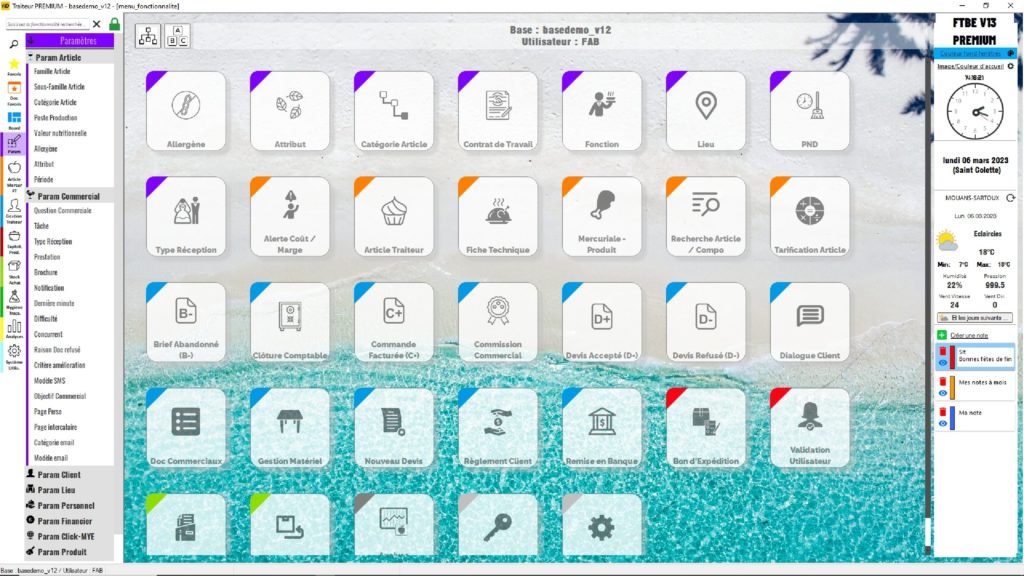The image size is (1024, 576).
Task: Open the PND tile
Action: 810,111
